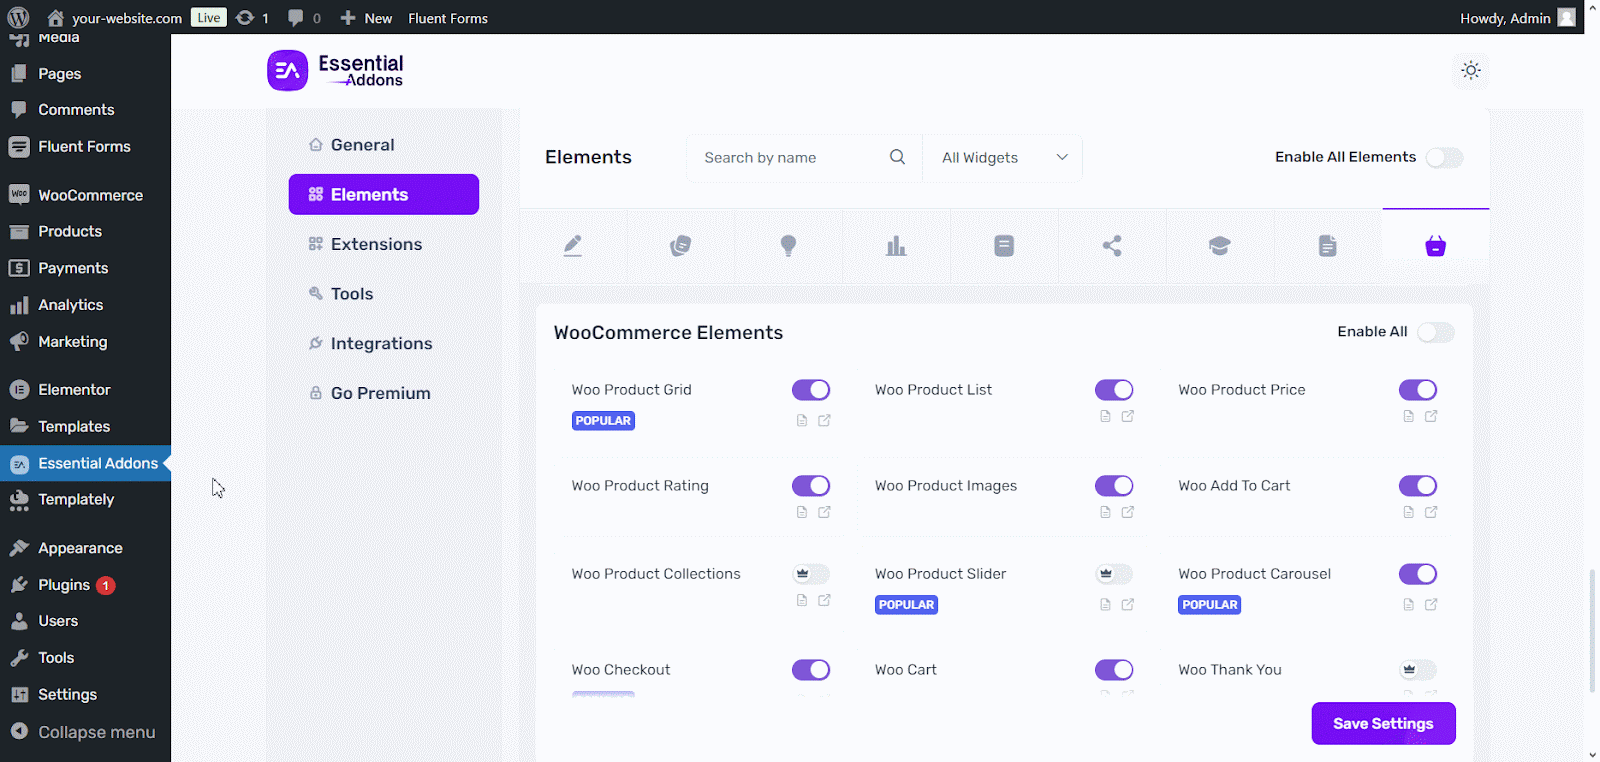
Task: Toggle the sun light/dark mode icon
Action: [1470, 70]
